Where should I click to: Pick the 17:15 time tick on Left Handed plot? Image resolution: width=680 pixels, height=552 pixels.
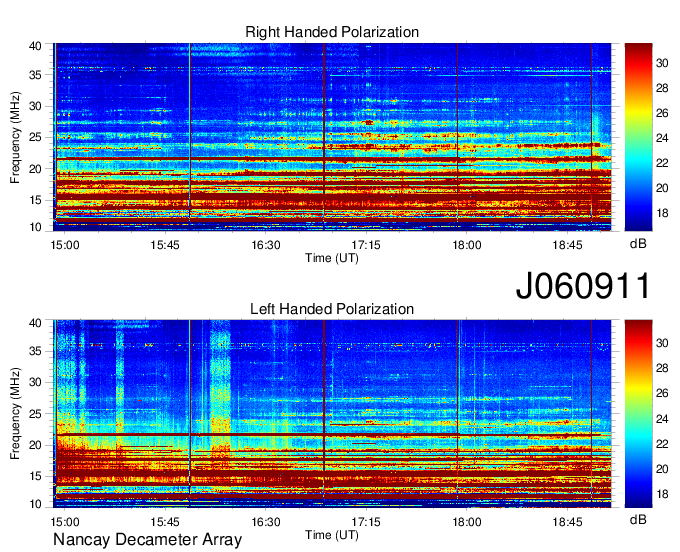366,522
